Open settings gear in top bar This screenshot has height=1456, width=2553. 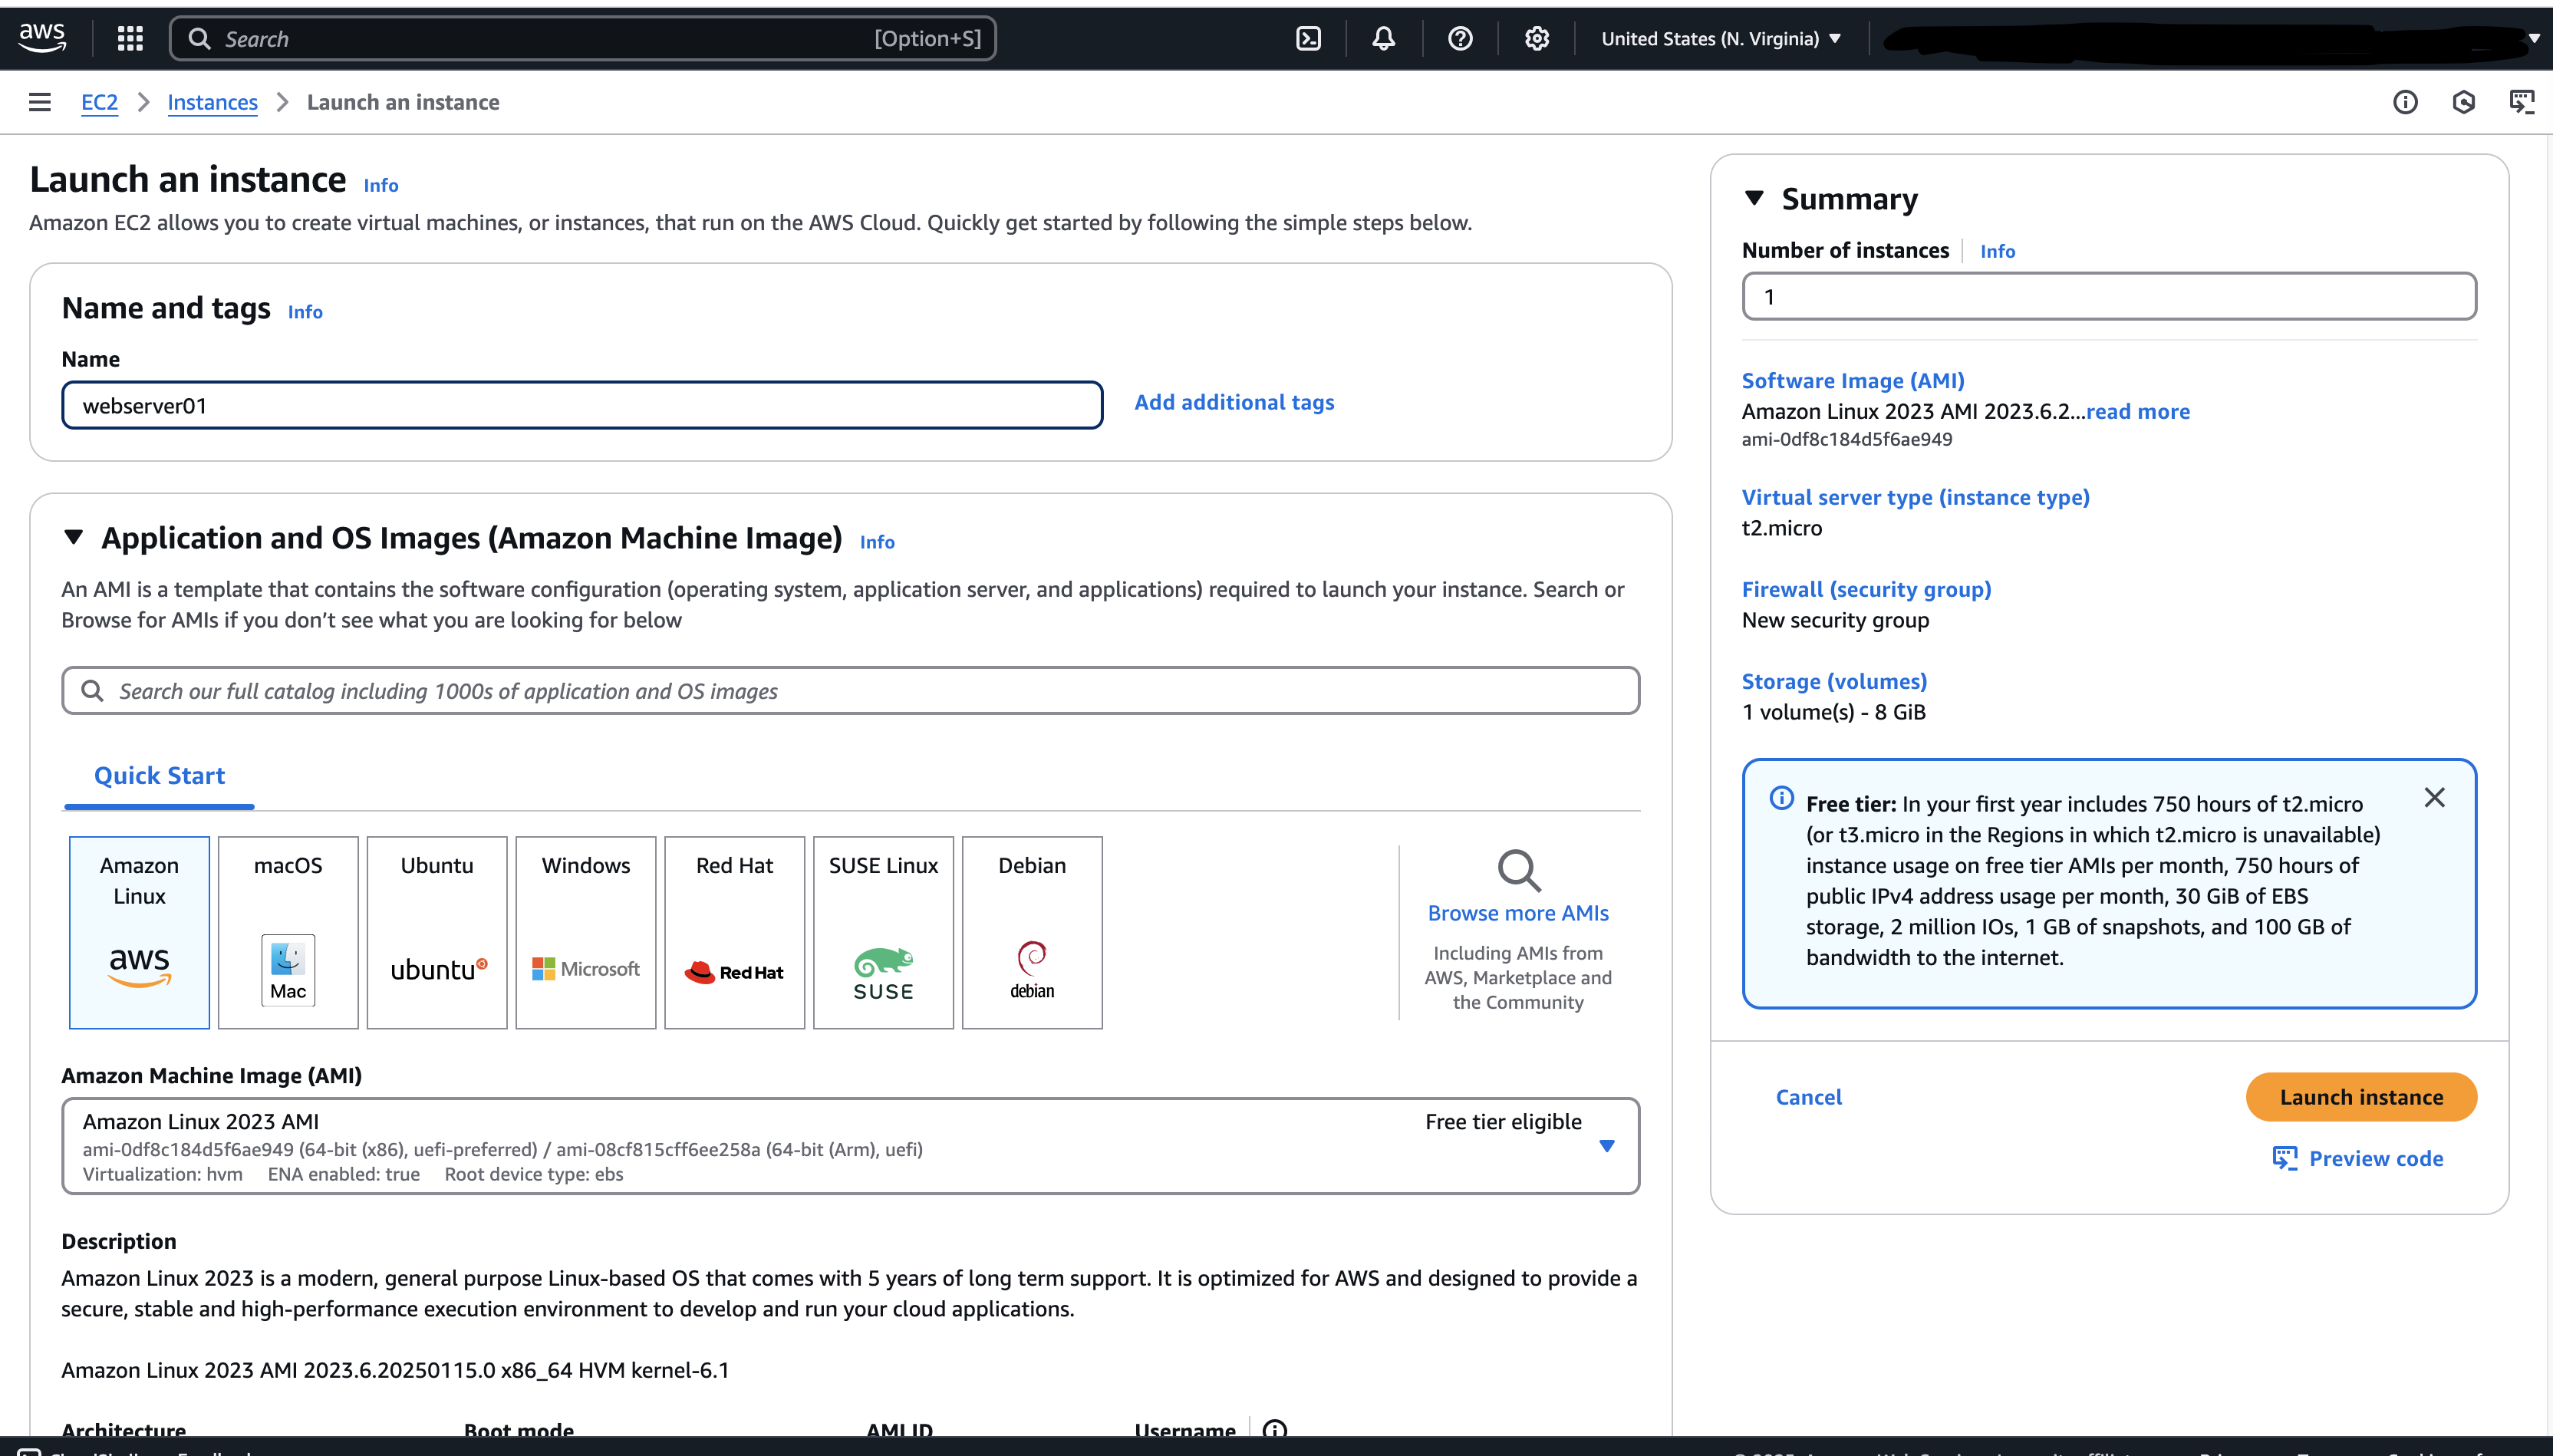(1537, 38)
